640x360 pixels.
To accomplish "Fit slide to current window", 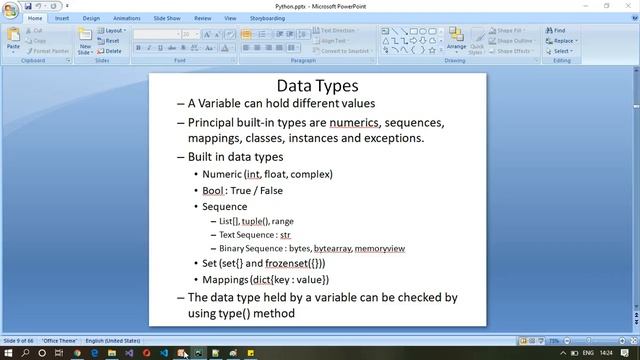I will tap(634, 341).
